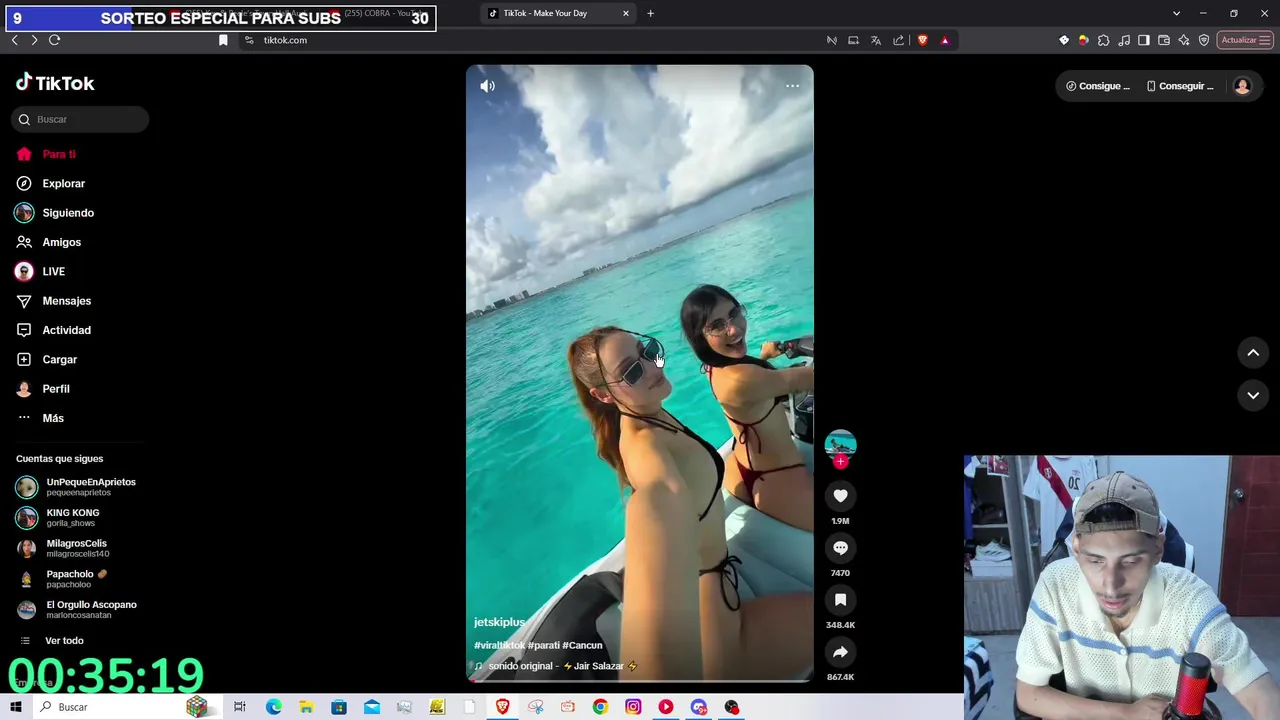Follow the creator via red plus badge
Image resolution: width=1280 pixels, height=720 pixels.
(840, 462)
